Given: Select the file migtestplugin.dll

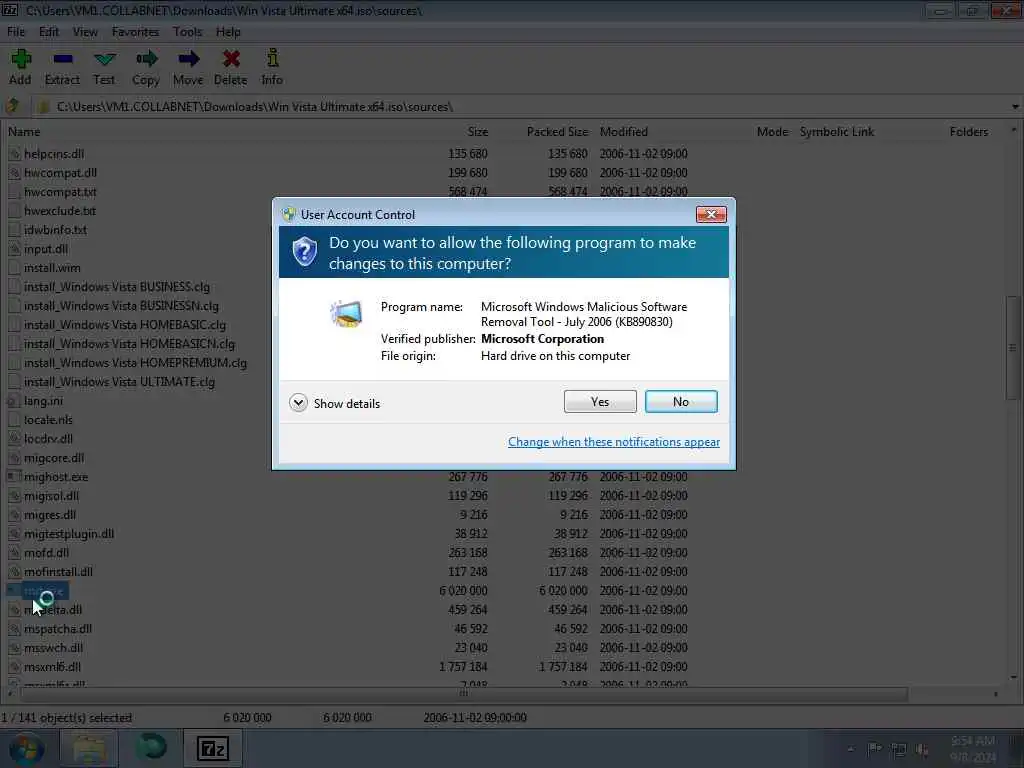Looking at the screenshot, I should 69,534.
